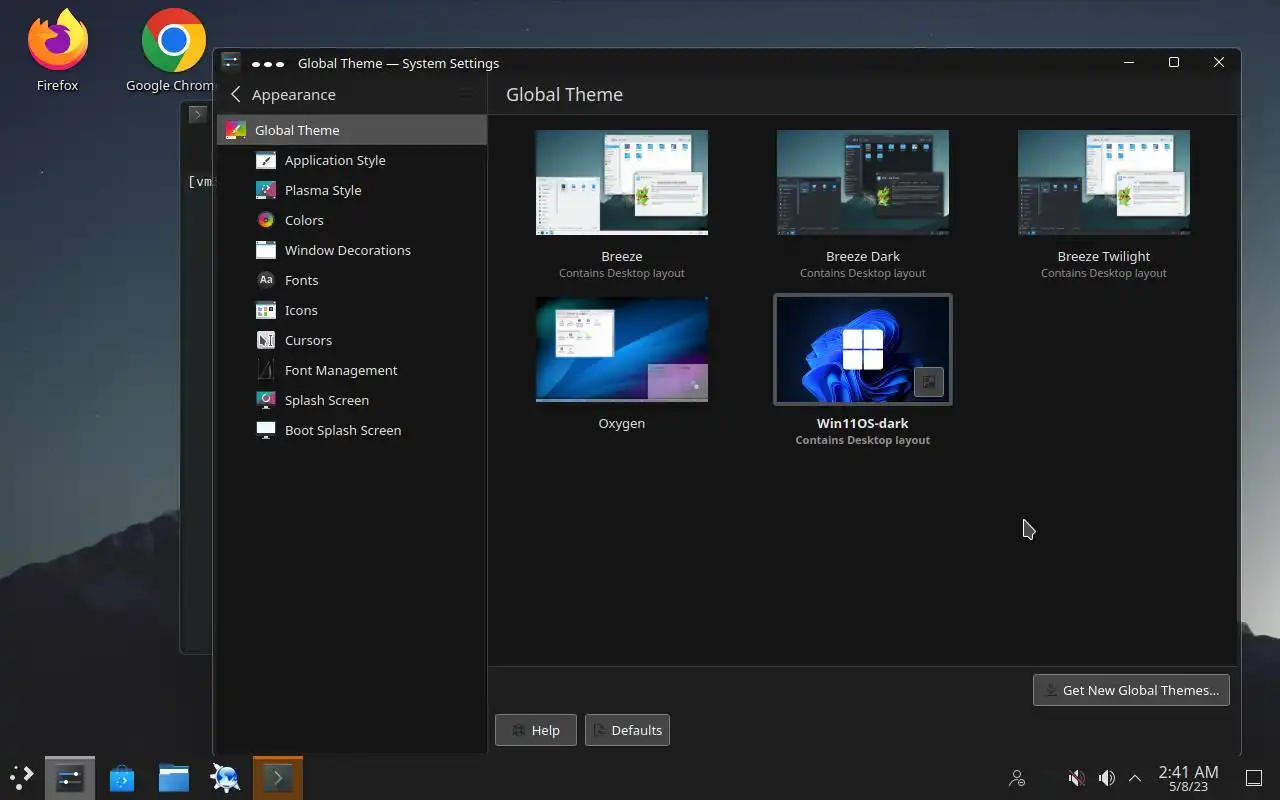The image size is (1280, 800).
Task: Select the Breeze theme thumbnail
Action: point(622,183)
